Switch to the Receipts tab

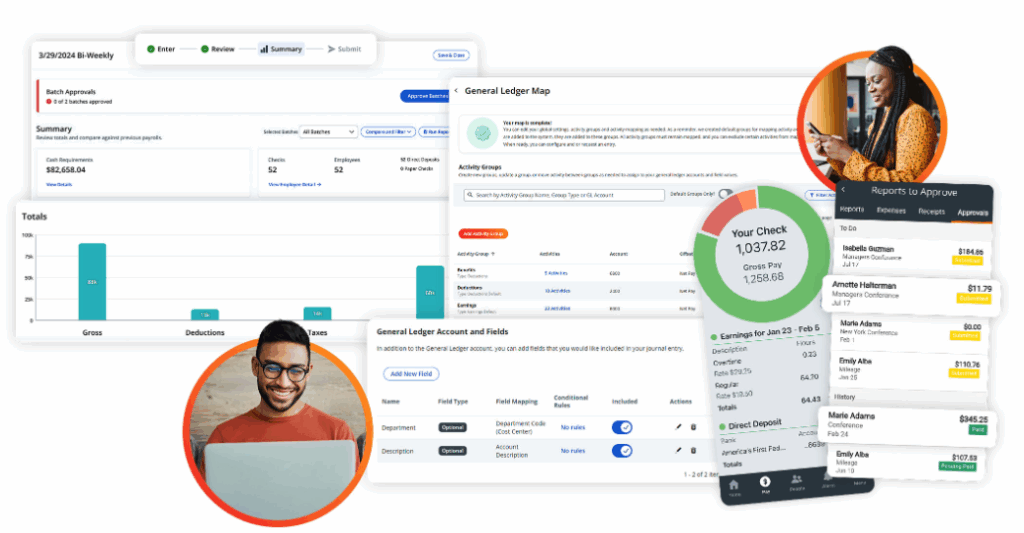pos(931,211)
